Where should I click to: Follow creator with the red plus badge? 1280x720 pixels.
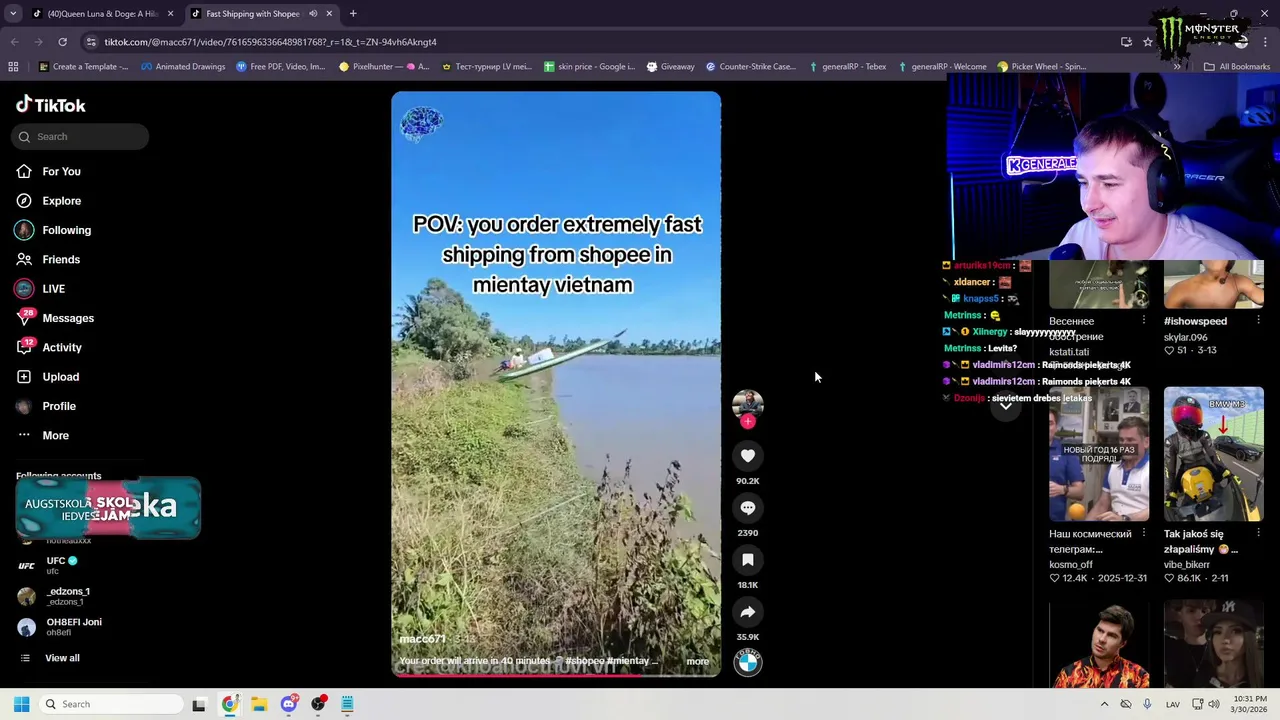point(747,421)
